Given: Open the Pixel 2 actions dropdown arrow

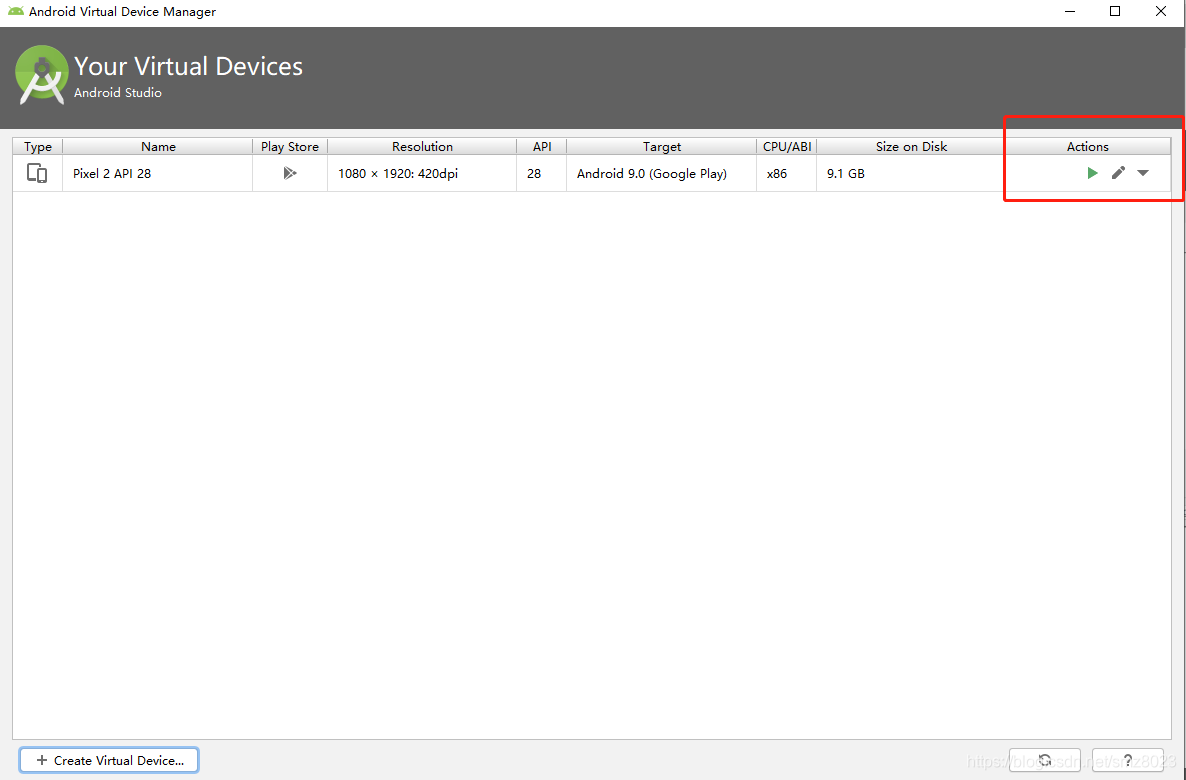Looking at the screenshot, I should click(x=1143, y=173).
